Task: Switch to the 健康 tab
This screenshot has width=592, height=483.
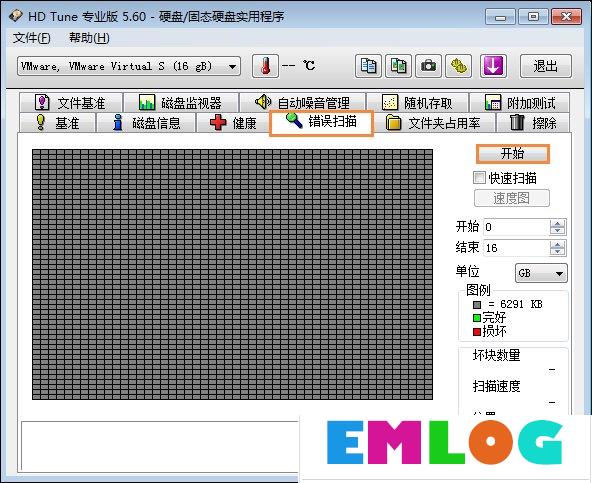Action: click(233, 123)
